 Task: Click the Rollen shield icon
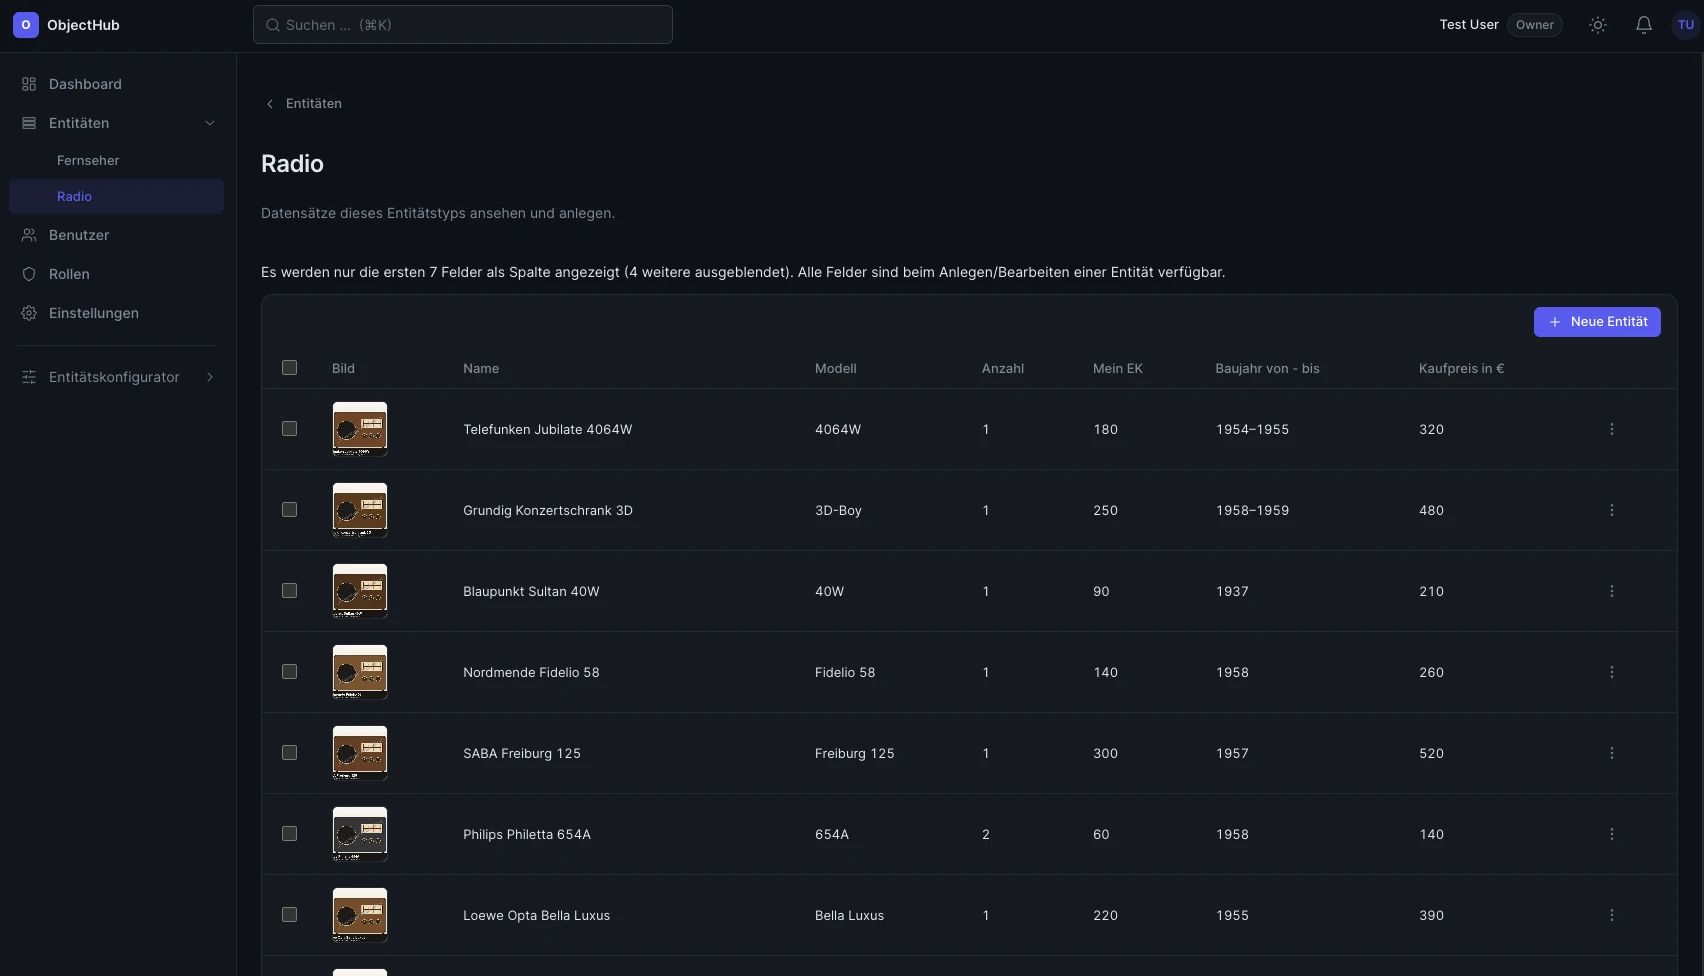point(29,274)
